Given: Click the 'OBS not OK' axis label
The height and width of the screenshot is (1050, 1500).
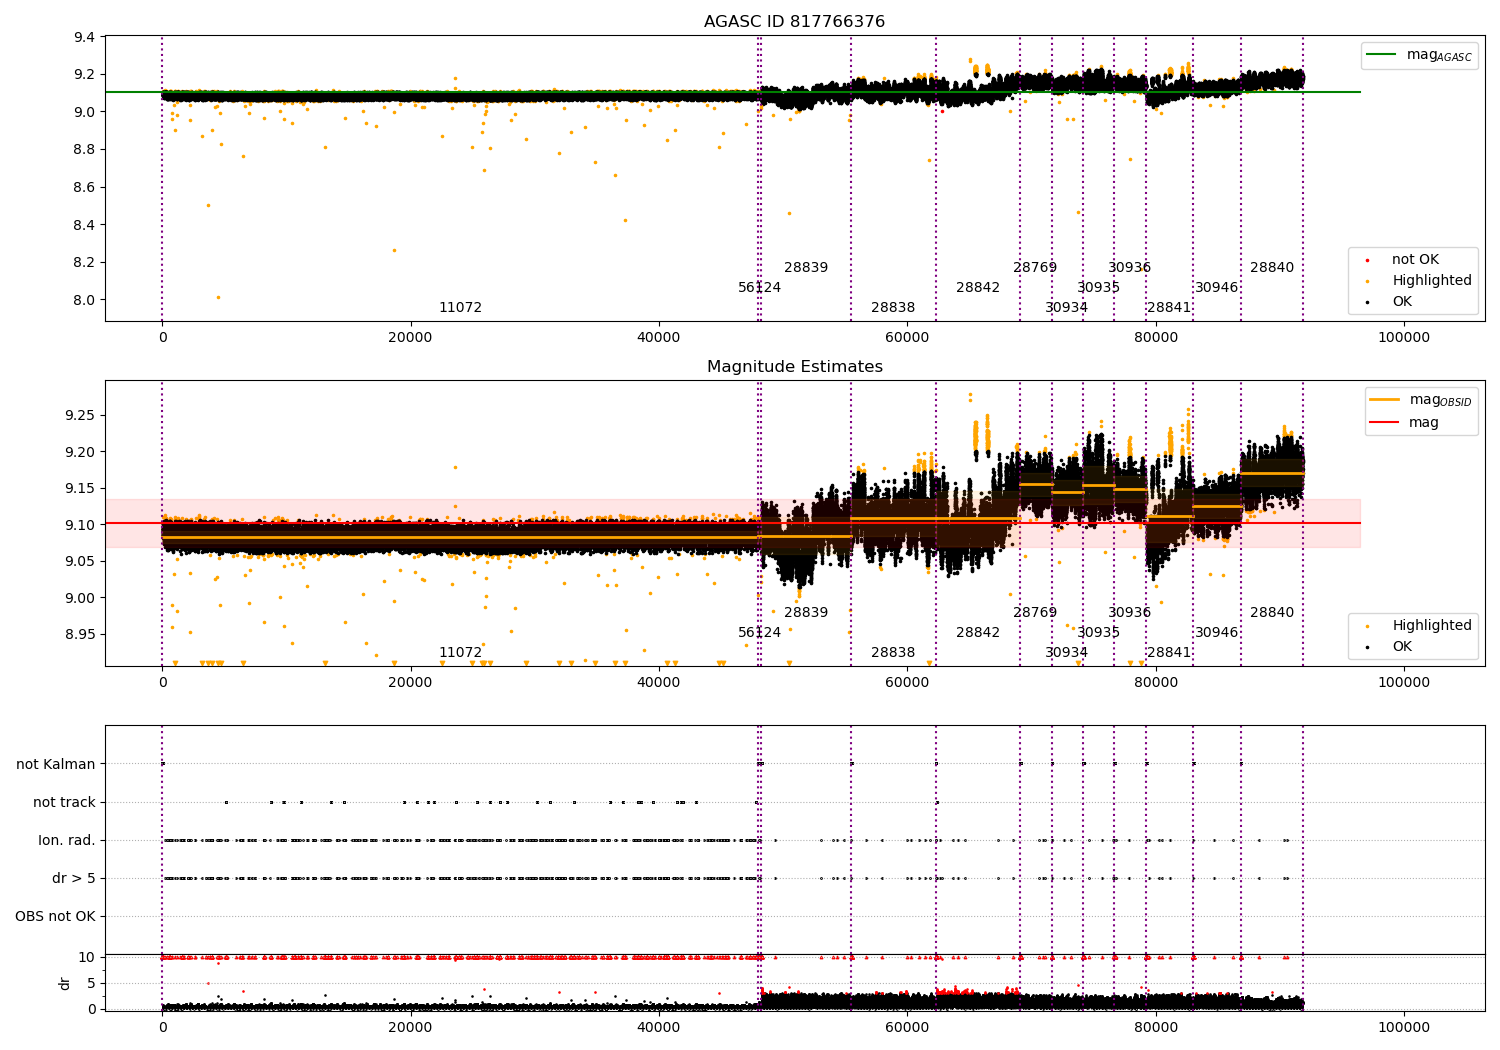Looking at the screenshot, I should click(x=55, y=917).
